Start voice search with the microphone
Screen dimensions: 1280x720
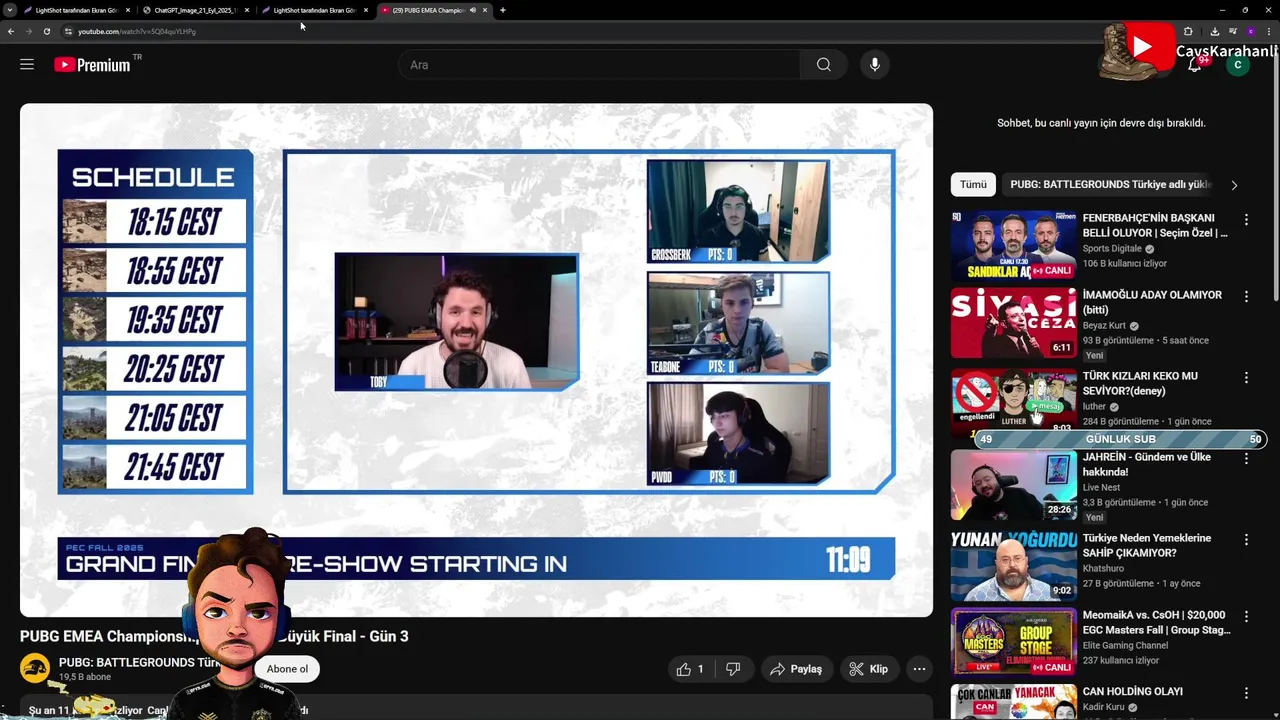[875, 65]
